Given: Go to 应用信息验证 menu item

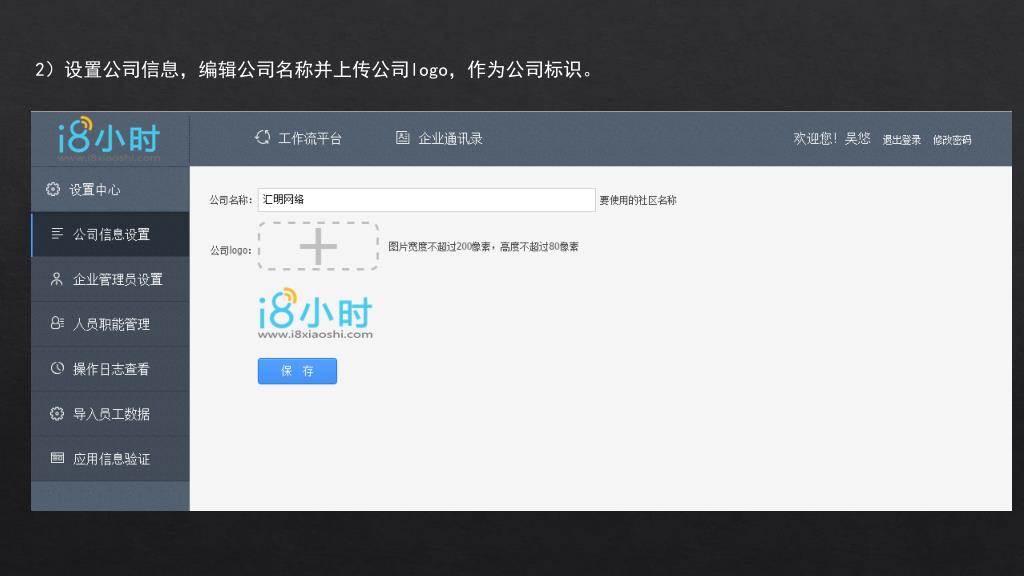Looking at the screenshot, I should point(110,458).
